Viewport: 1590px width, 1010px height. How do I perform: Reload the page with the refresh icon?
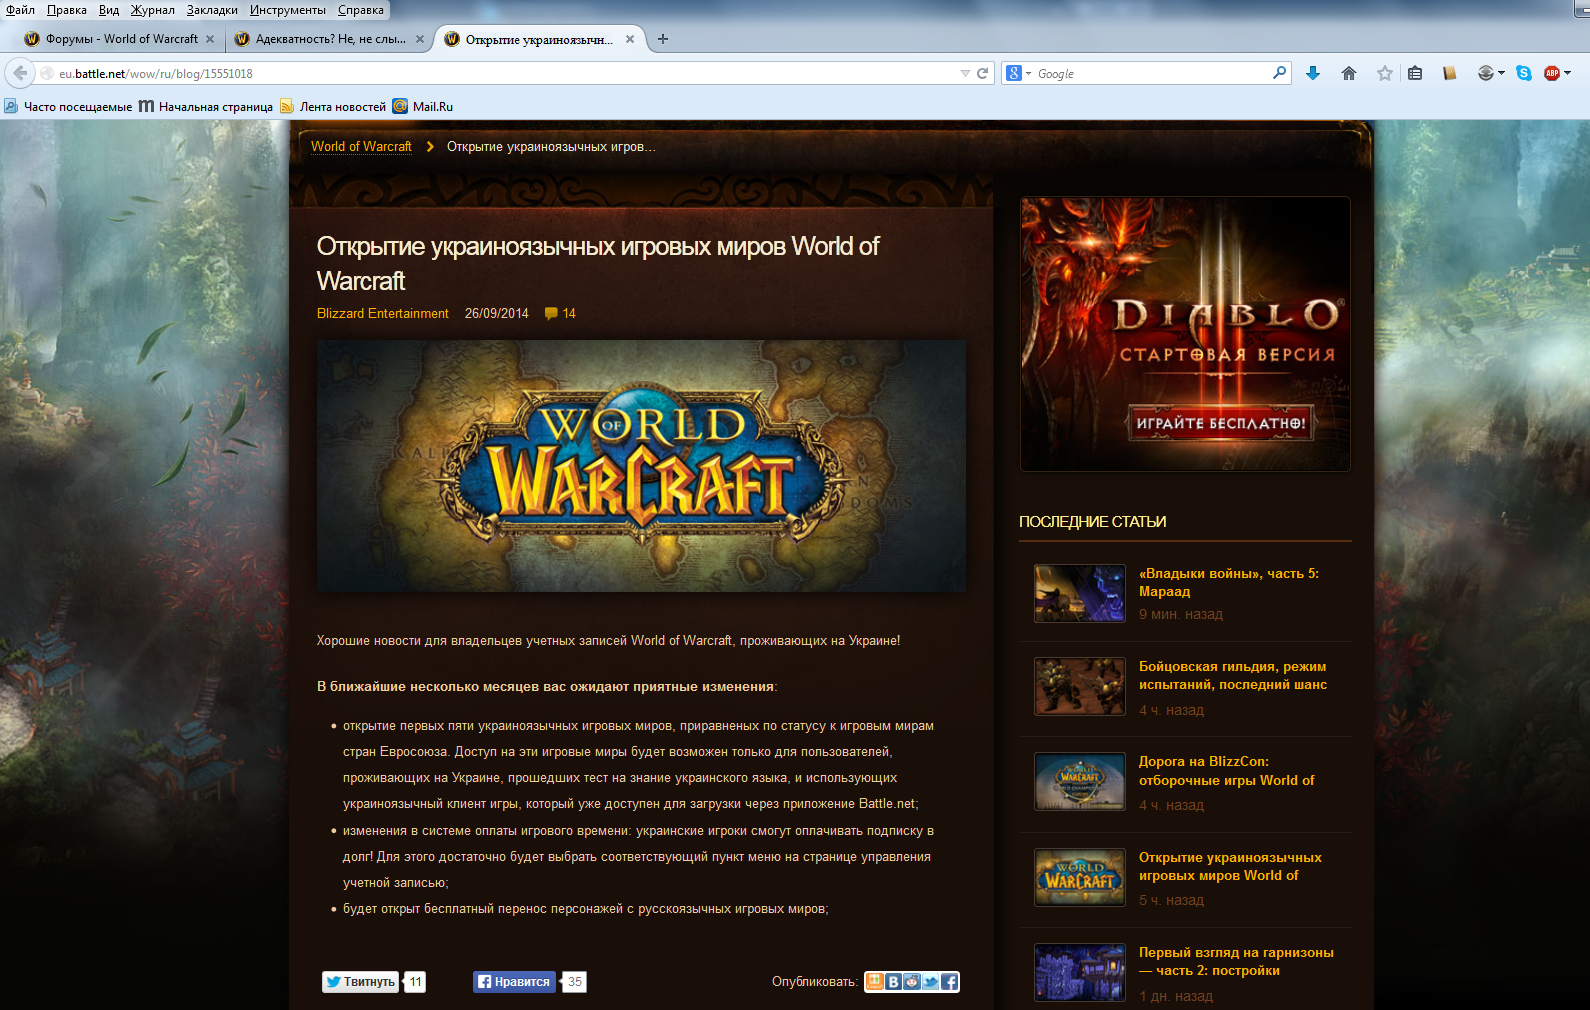click(982, 73)
